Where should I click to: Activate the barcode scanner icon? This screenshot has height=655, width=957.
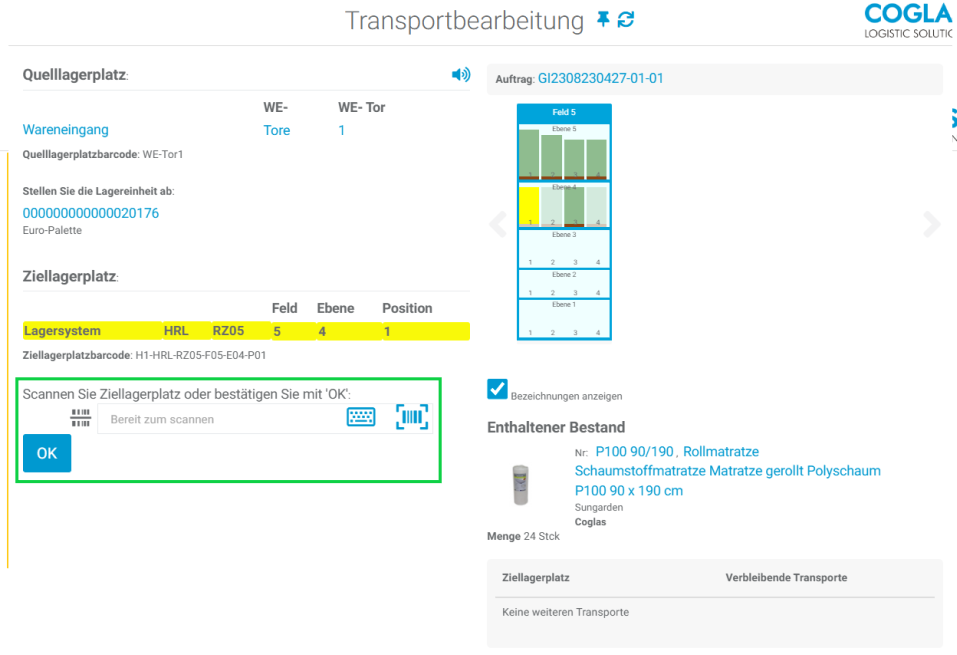[411, 418]
